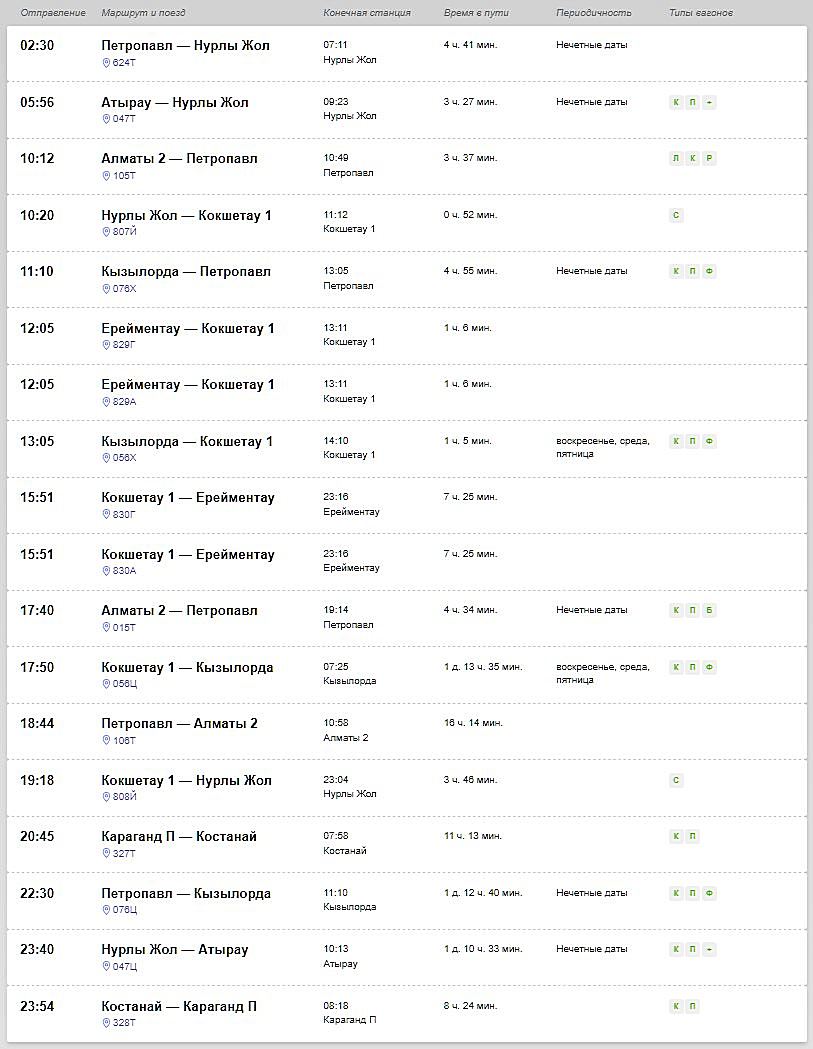Click the С wagon badge on the 10:20 train
813x1049 pixels.
point(676,215)
